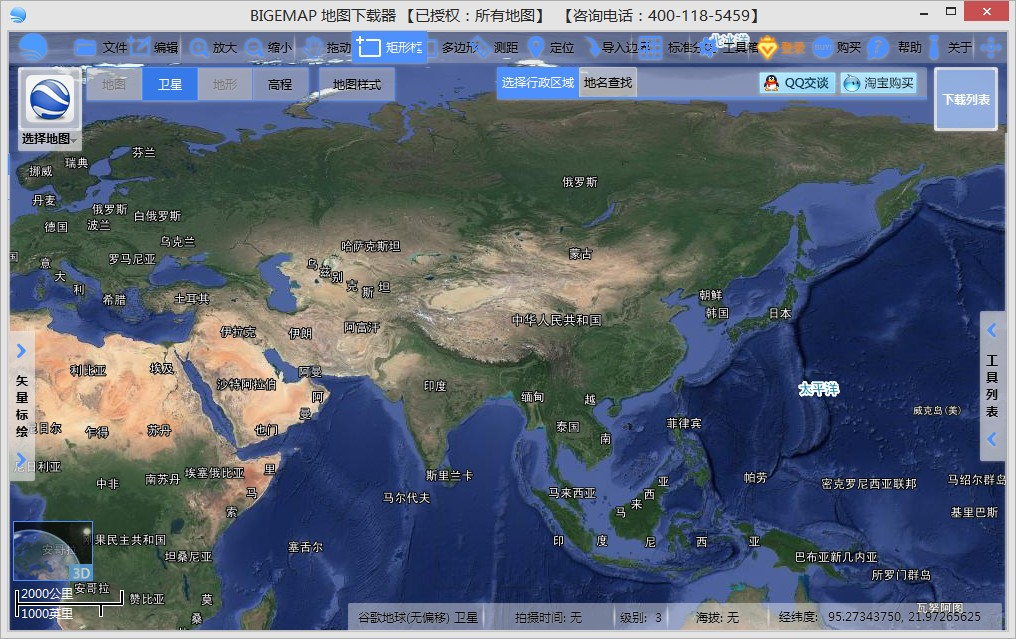Select the 放大 zoom-in magnifier
The height and width of the screenshot is (639, 1016).
(x=213, y=47)
